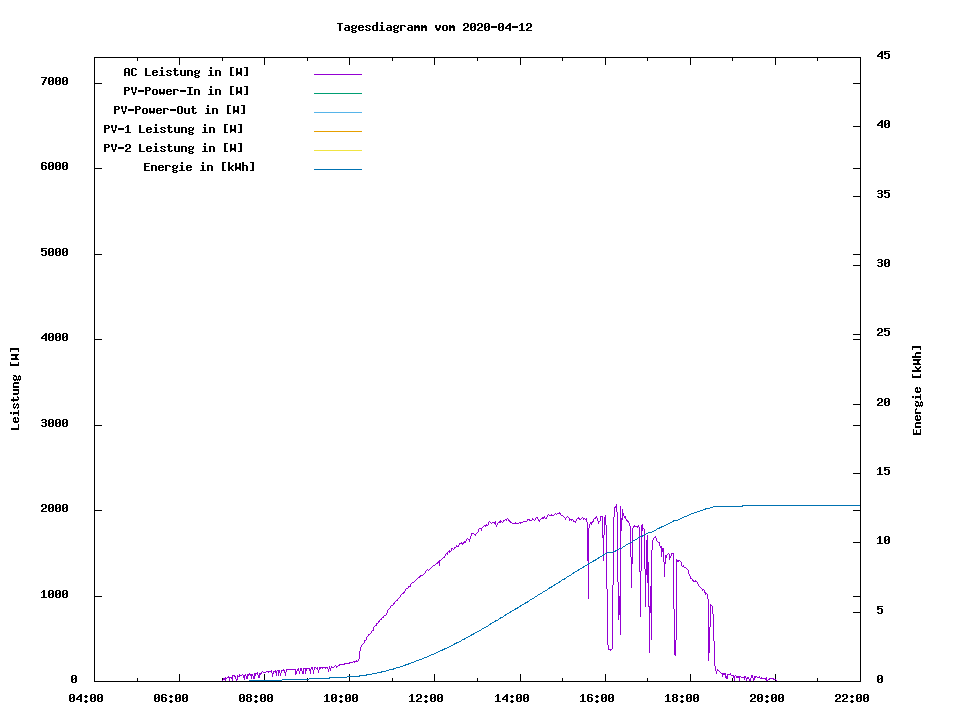Select the blue PV-Power-Out legend line sample
The height and width of the screenshot is (720, 960).
337,112
